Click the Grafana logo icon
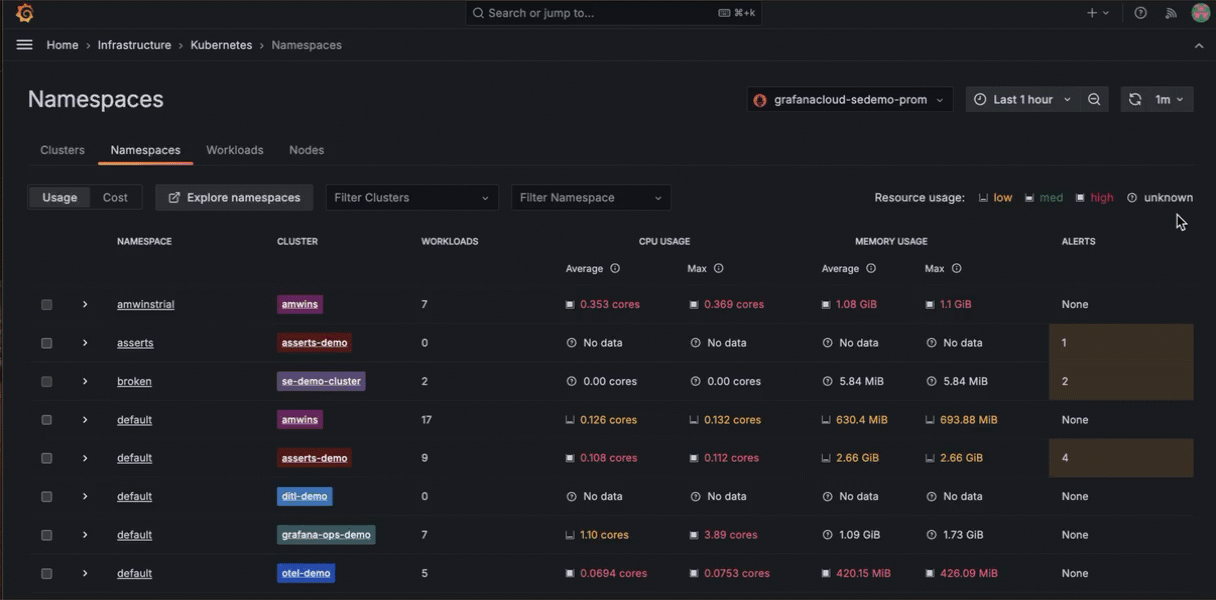 [x=25, y=13]
